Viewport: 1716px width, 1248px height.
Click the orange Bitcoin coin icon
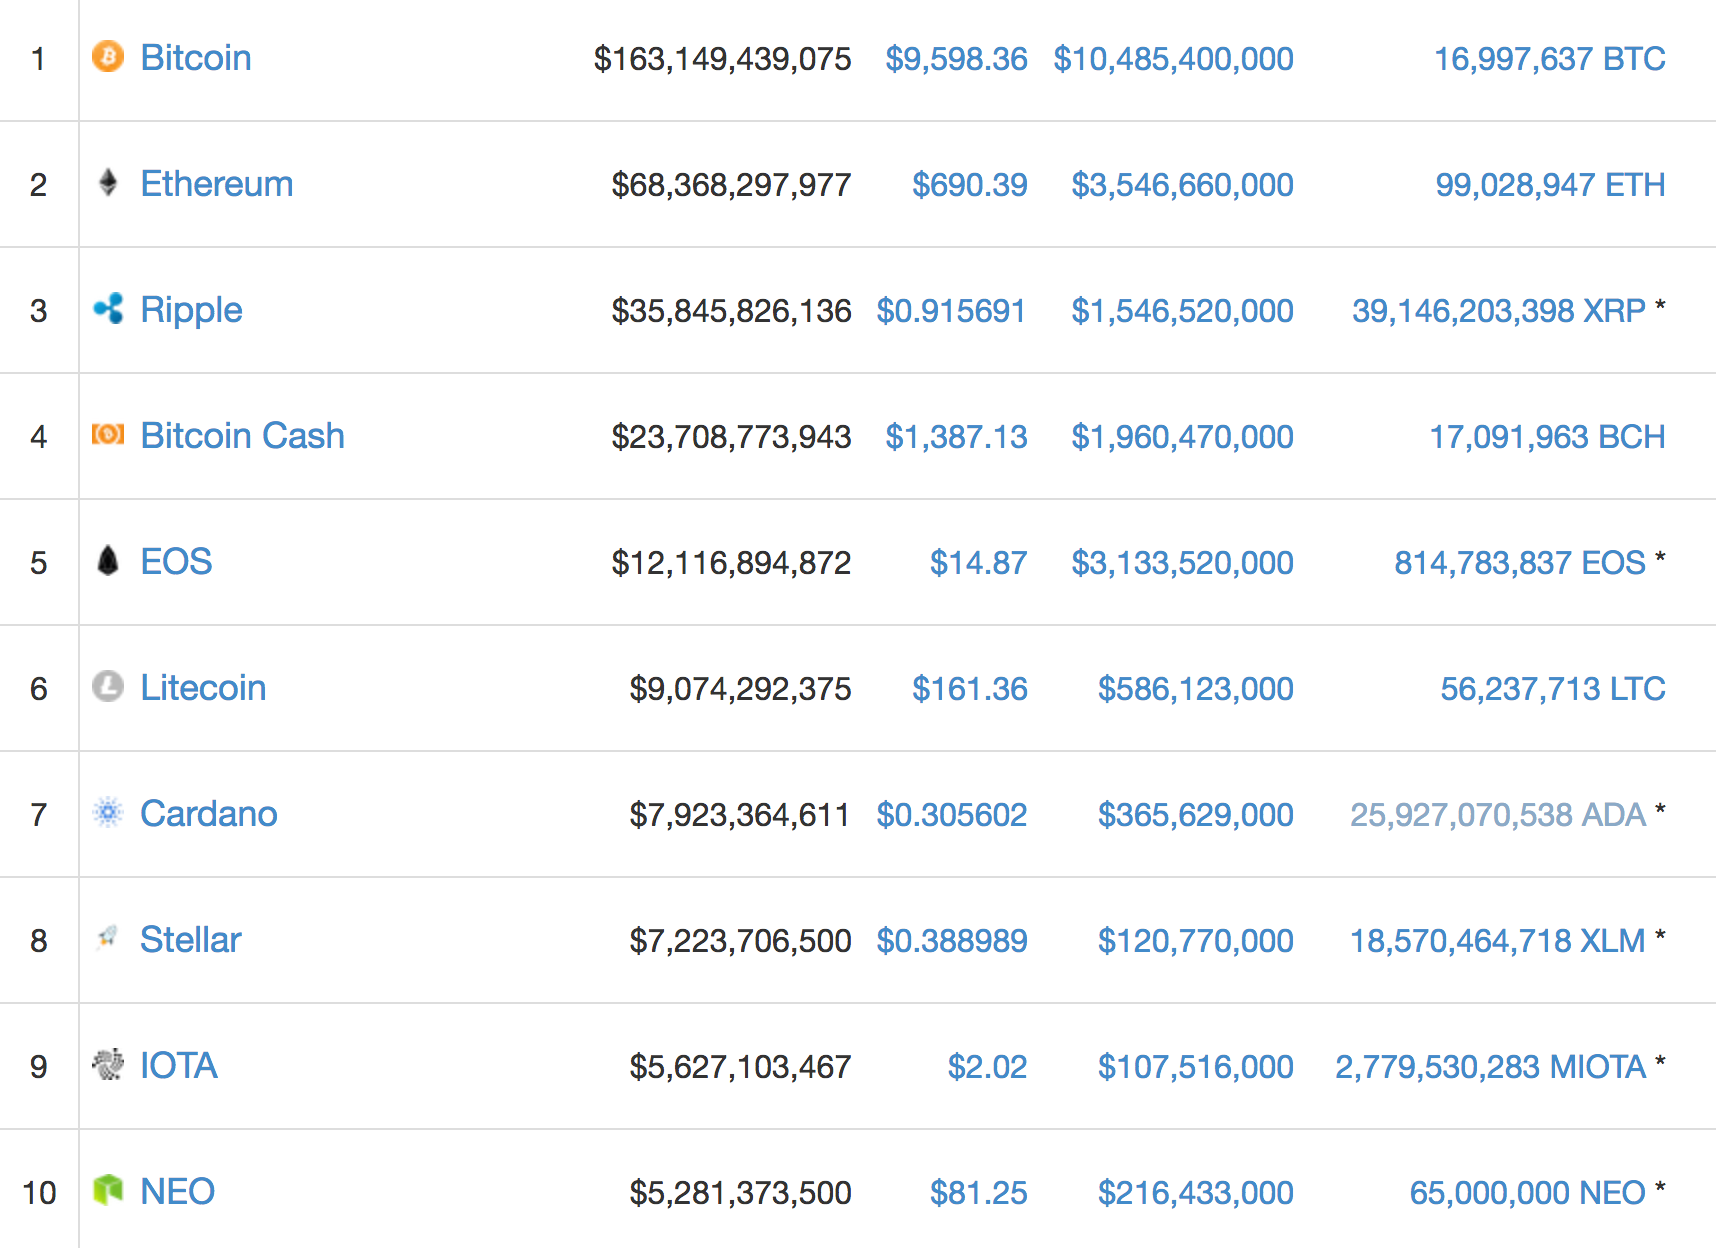108,56
